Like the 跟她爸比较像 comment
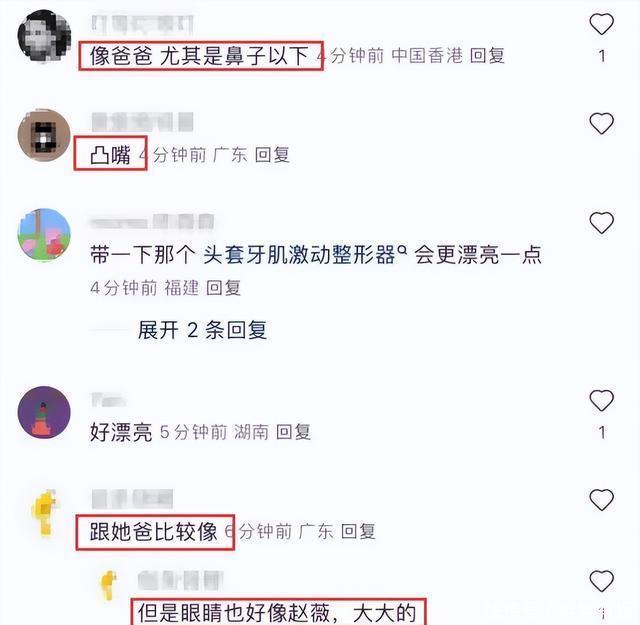The width and height of the screenshot is (640, 625). [x=601, y=500]
